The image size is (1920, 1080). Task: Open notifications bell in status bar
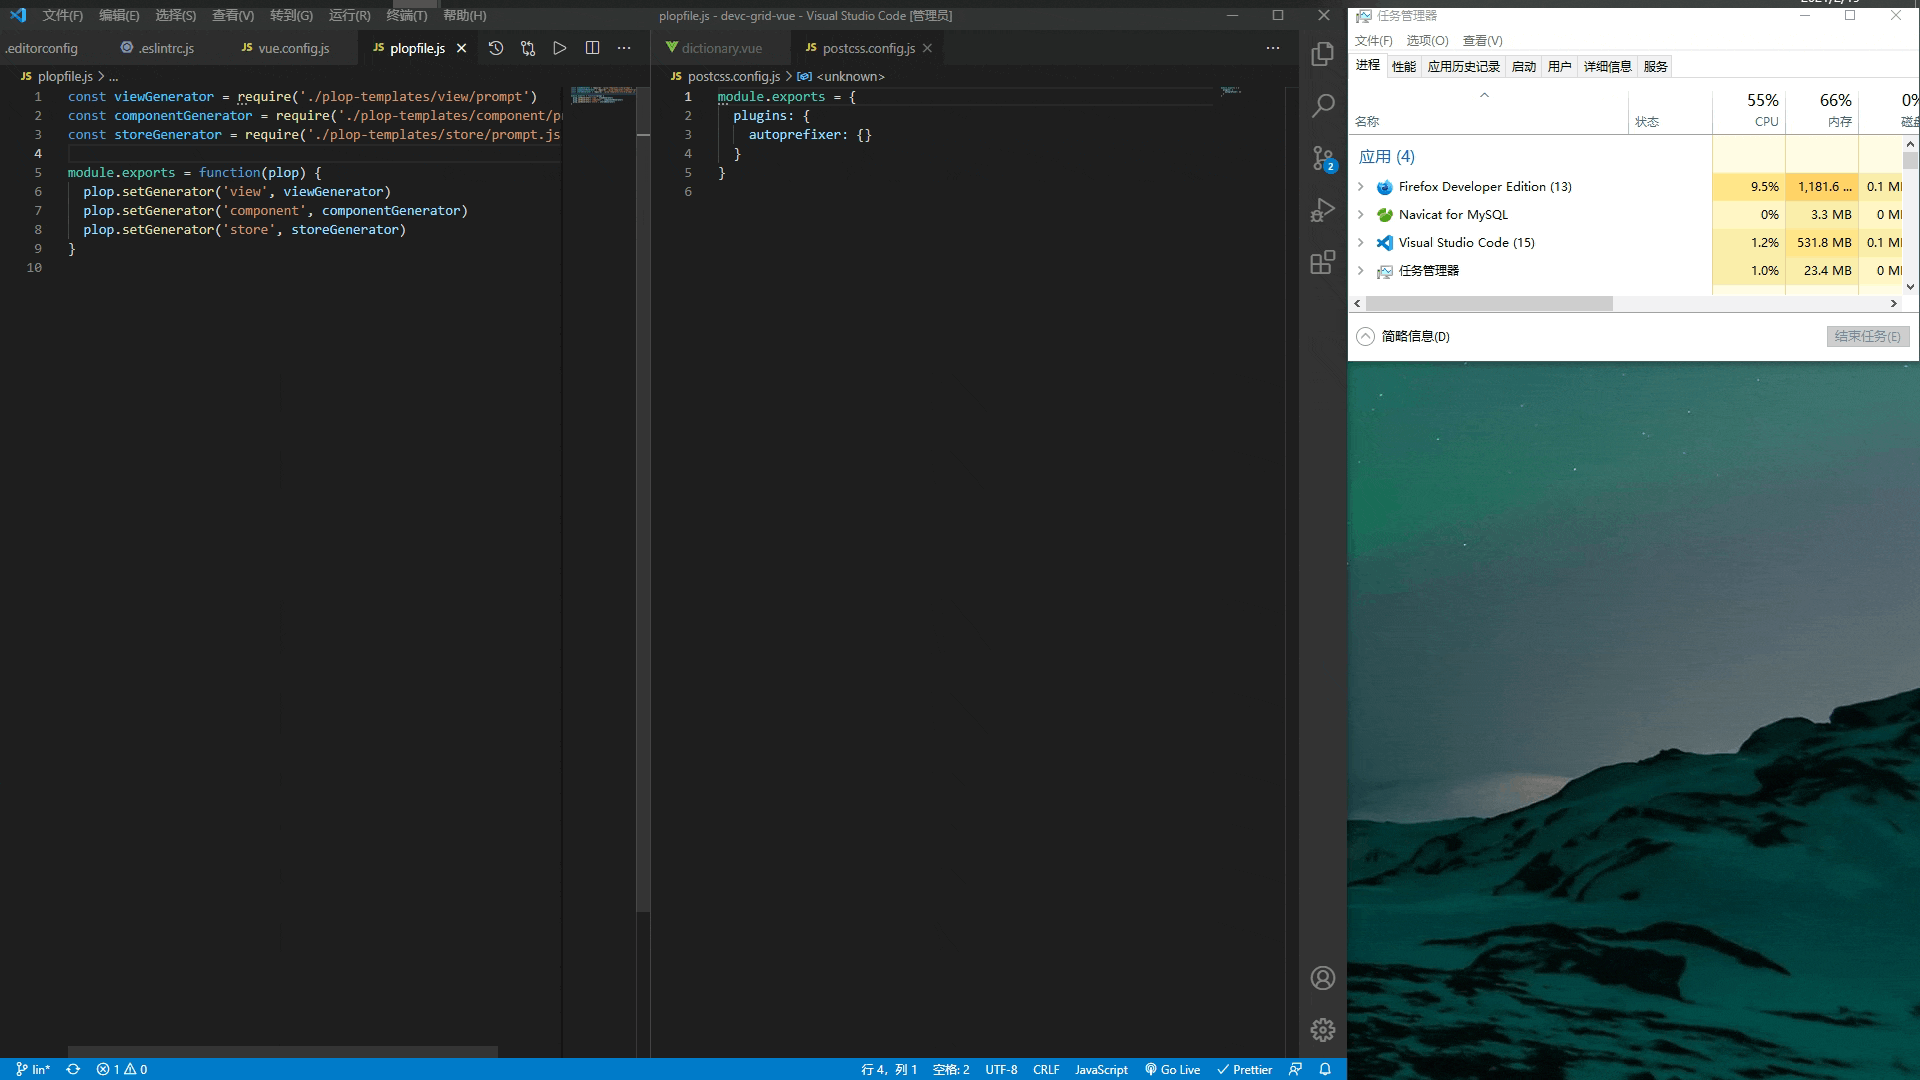[1325, 1069]
